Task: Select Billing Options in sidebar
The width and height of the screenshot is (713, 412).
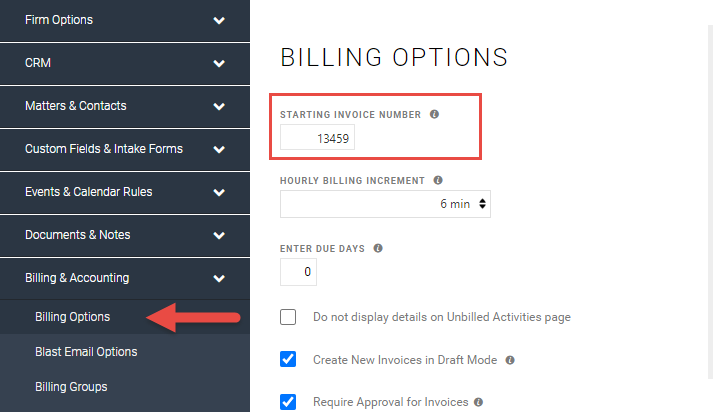Action: click(73, 317)
